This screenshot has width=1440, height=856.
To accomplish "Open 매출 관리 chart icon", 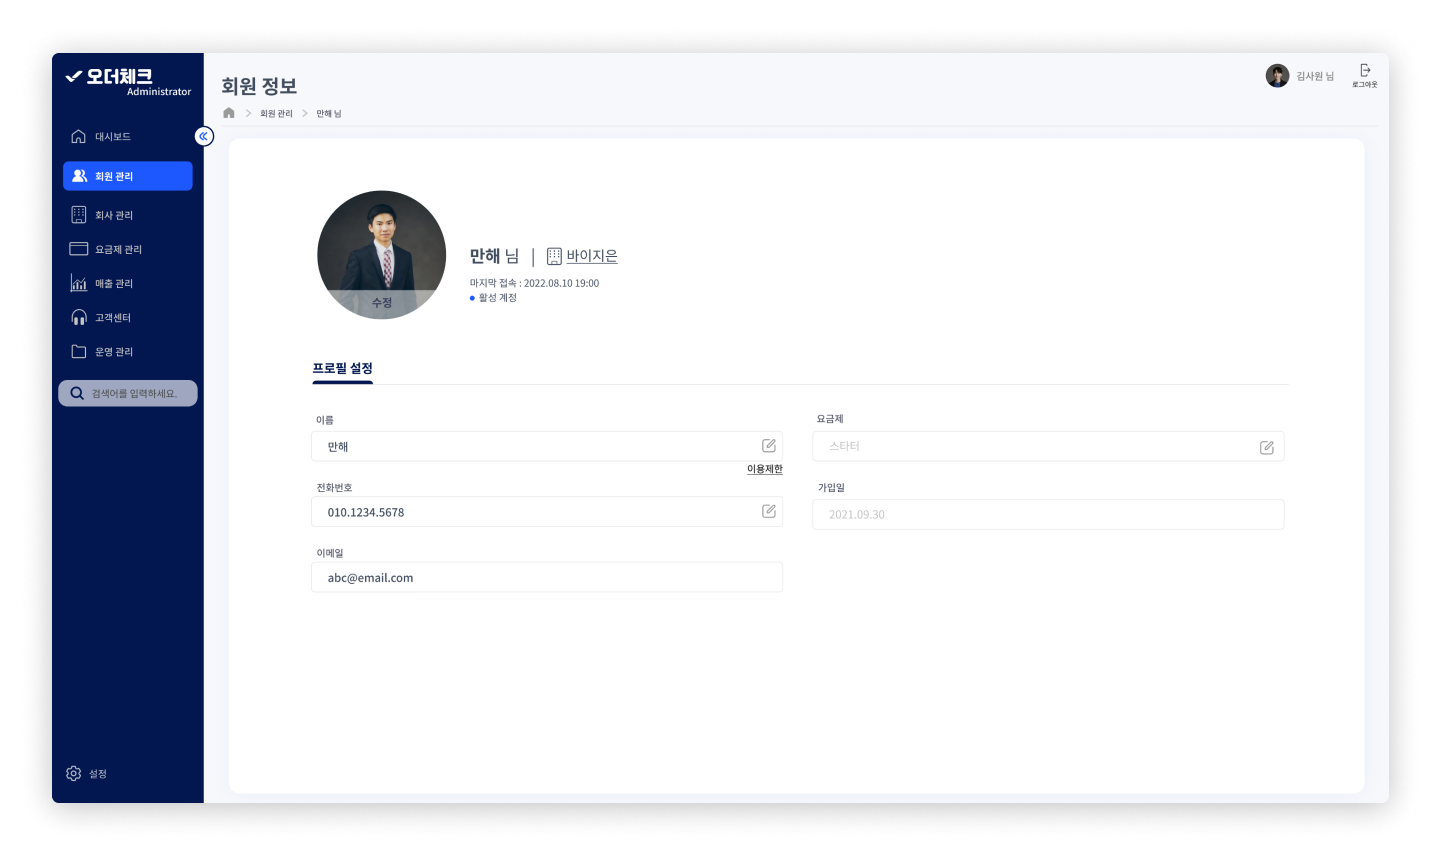I will (x=79, y=283).
